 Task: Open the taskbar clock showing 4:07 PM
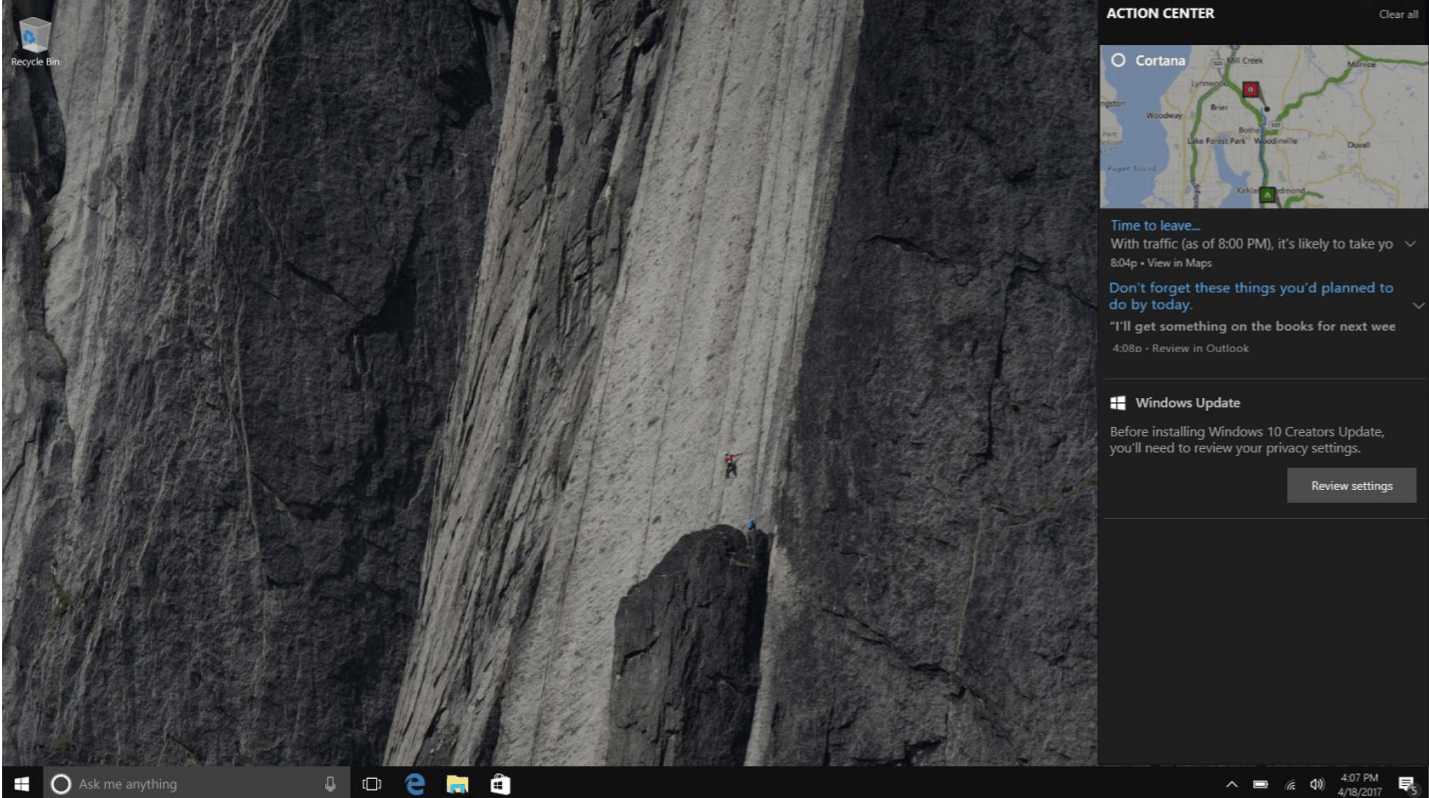1361,785
